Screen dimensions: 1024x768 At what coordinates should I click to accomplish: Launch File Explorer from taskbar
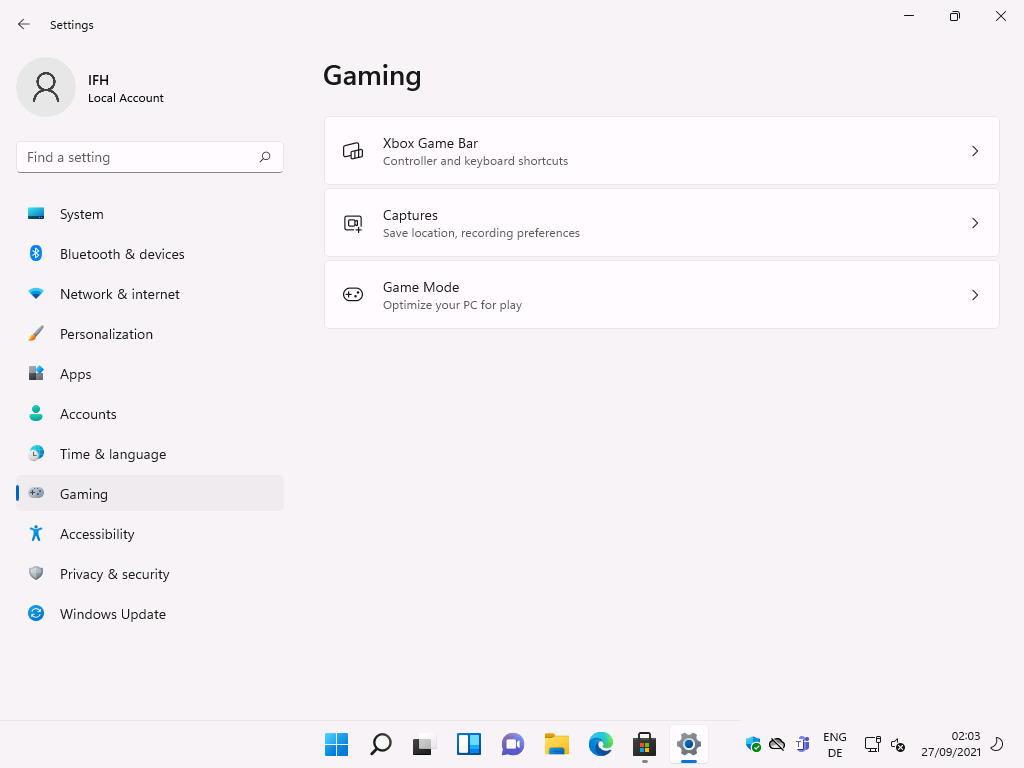(x=556, y=744)
